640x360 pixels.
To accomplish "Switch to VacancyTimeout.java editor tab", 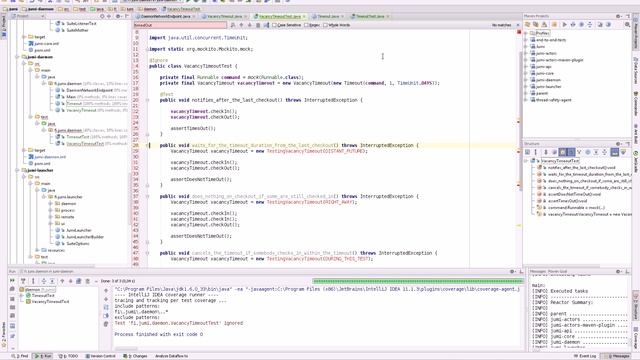I will 224,16.
